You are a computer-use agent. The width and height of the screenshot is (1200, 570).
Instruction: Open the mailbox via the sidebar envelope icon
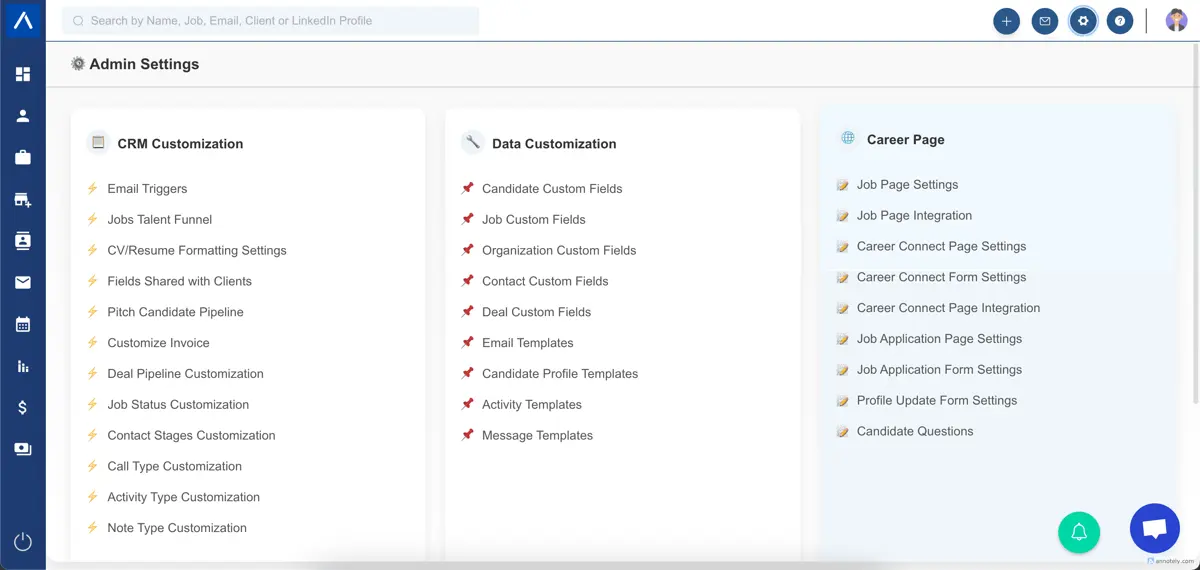pyautogui.click(x=22, y=283)
